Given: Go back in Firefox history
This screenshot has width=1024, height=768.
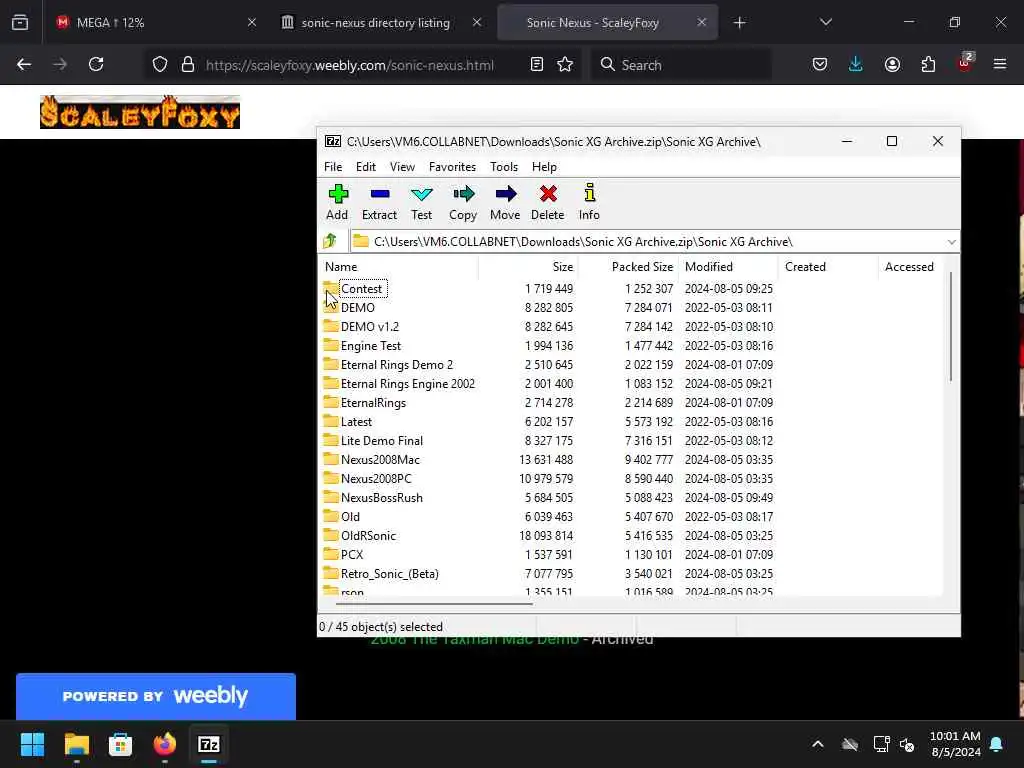Looking at the screenshot, I should [x=24, y=64].
